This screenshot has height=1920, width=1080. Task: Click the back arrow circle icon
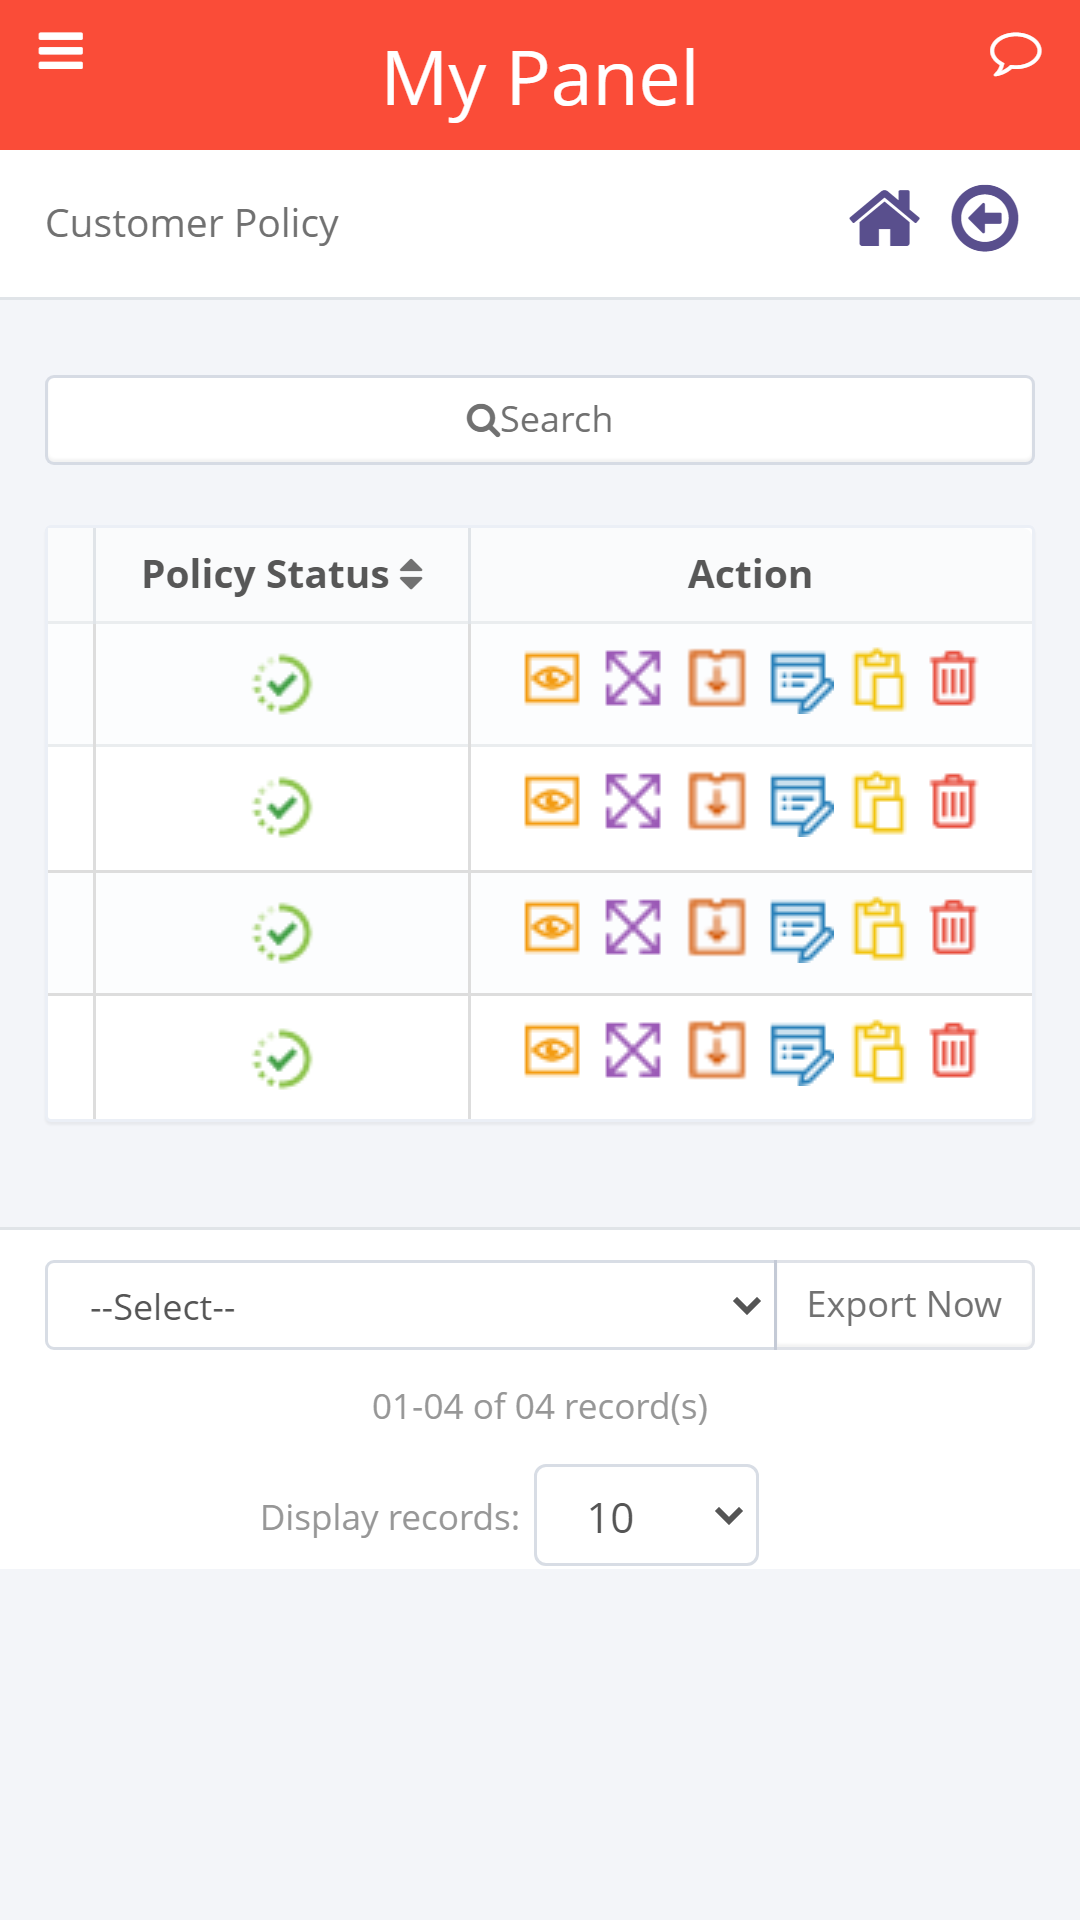tap(985, 218)
